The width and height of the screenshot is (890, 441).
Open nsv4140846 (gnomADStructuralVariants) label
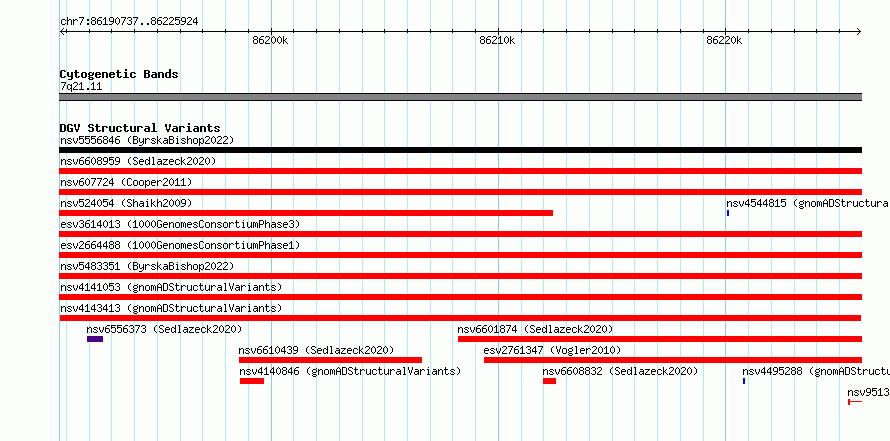[x=350, y=371]
